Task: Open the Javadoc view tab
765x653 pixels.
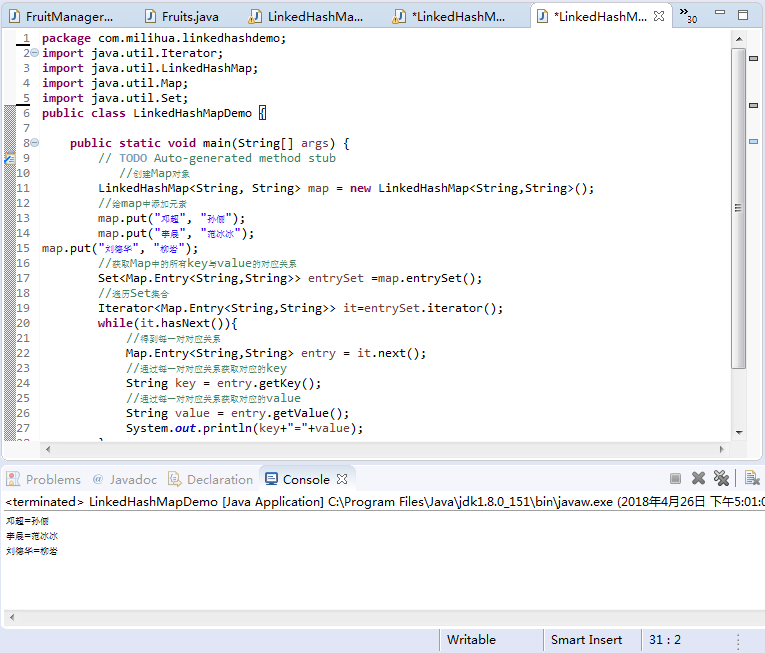Action: click(125, 479)
